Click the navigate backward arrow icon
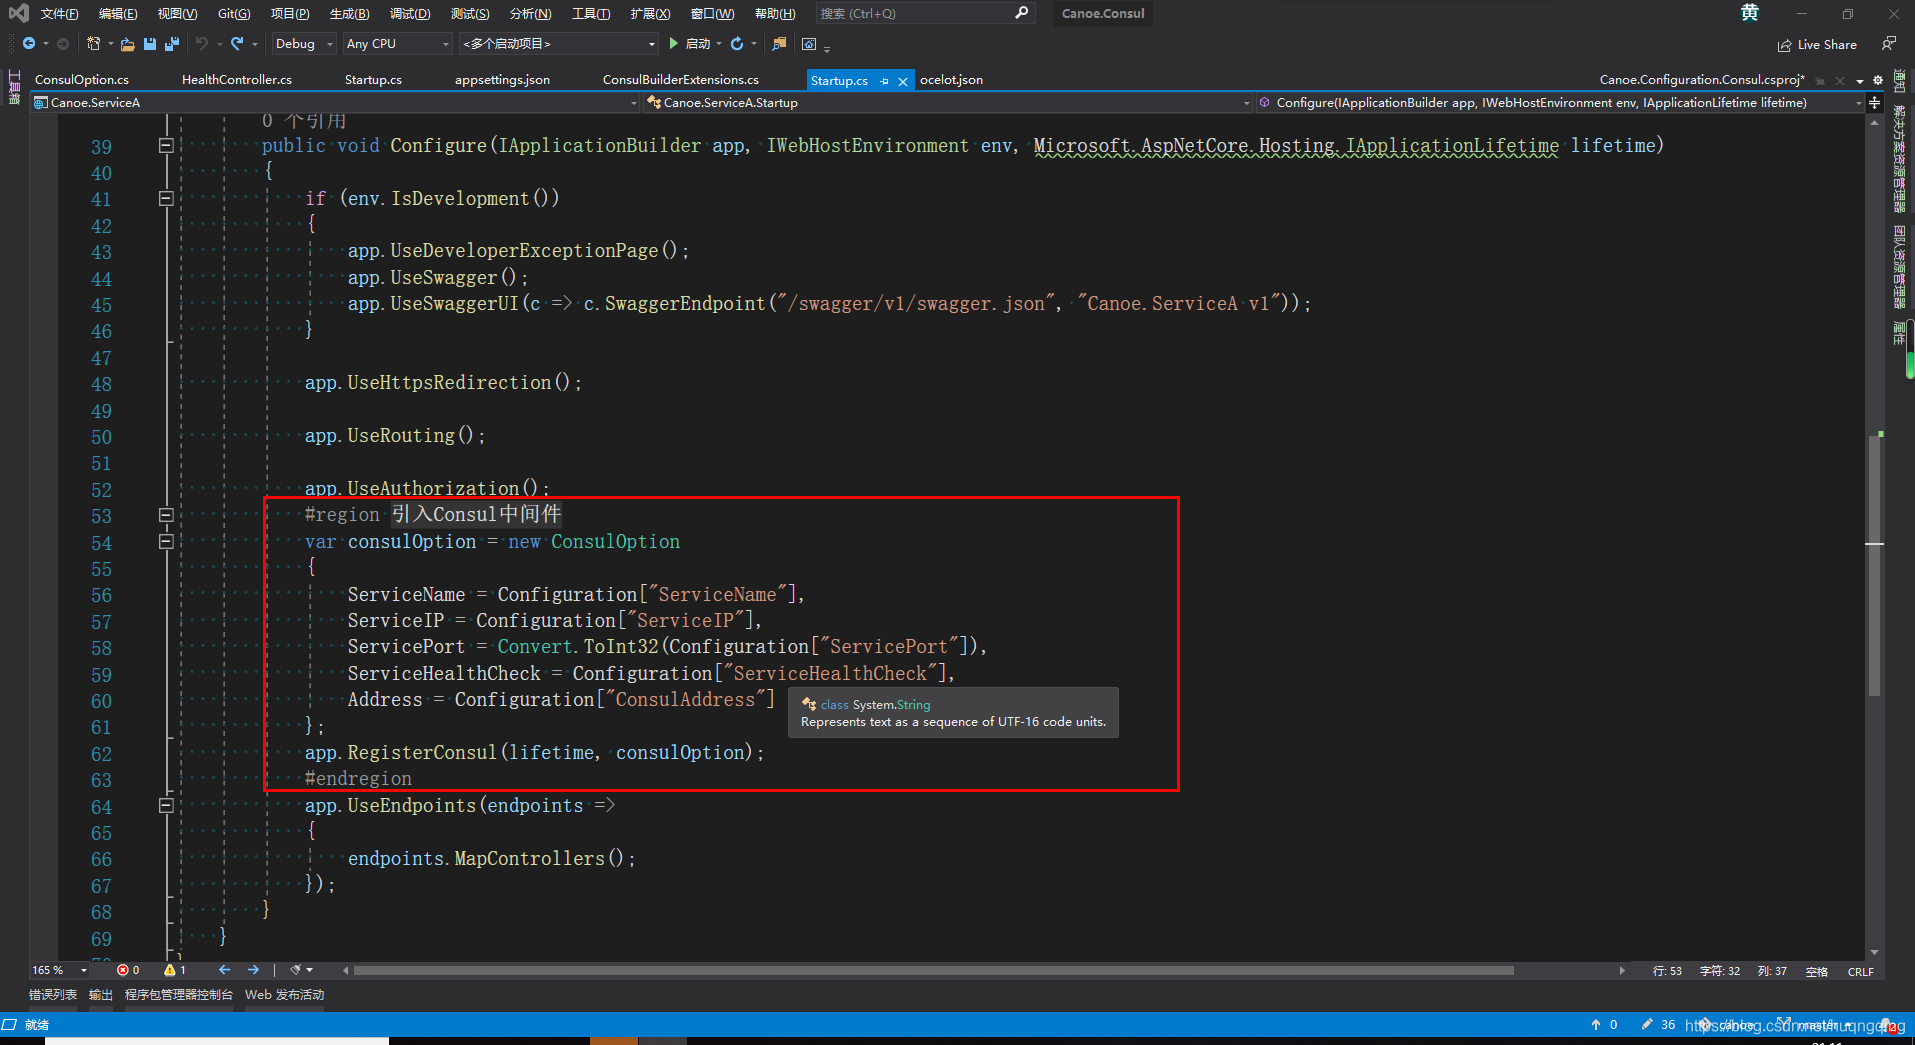Screen dimensions: 1915x1045 point(29,43)
